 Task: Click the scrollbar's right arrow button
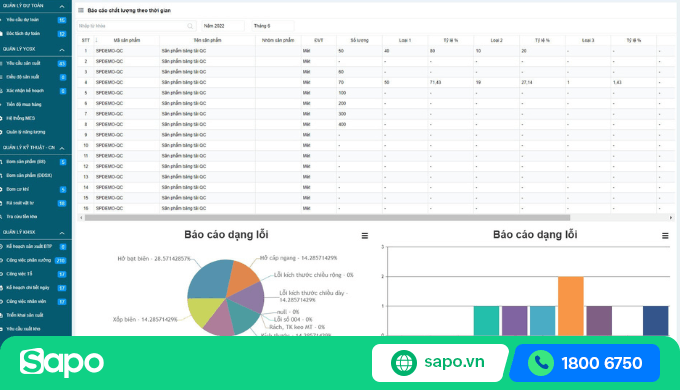coord(671,218)
